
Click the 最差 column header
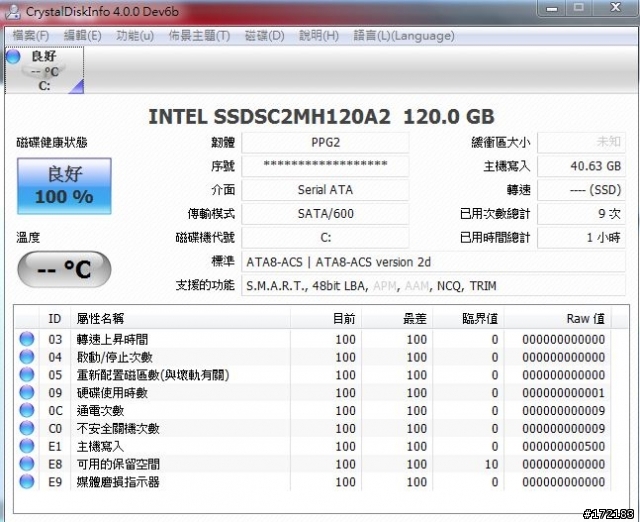point(397,319)
